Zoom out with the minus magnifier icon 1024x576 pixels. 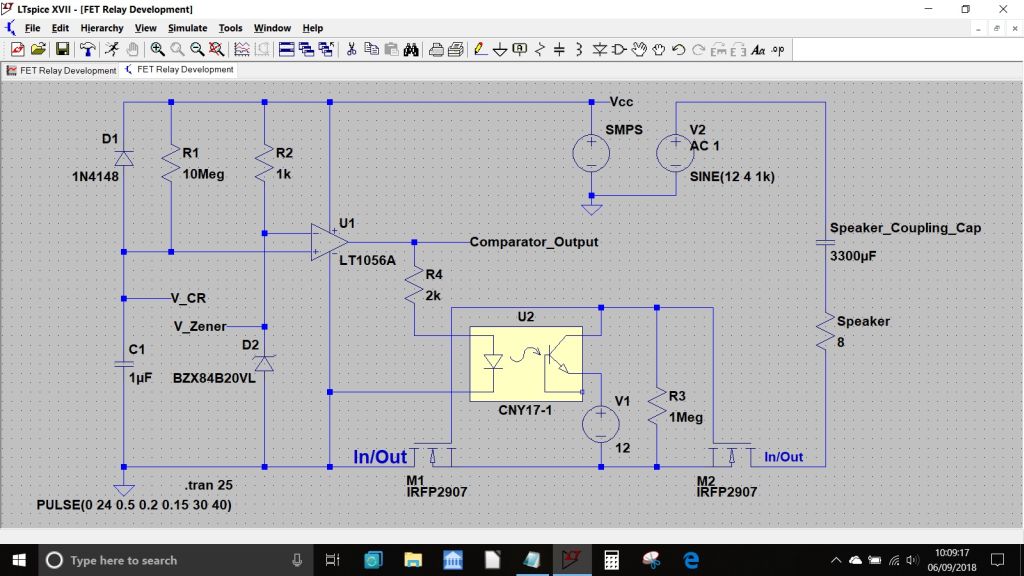click(x=197, y=50)
